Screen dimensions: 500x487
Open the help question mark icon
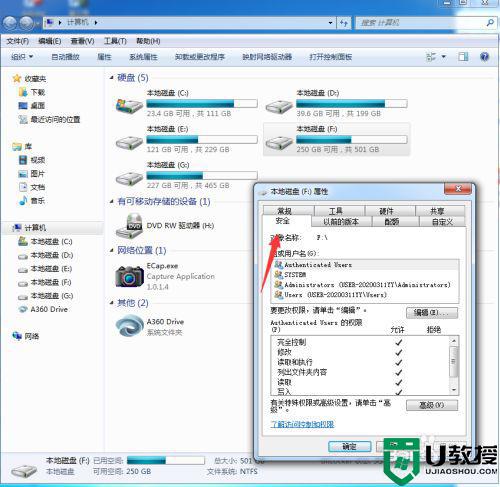[484, 57]
